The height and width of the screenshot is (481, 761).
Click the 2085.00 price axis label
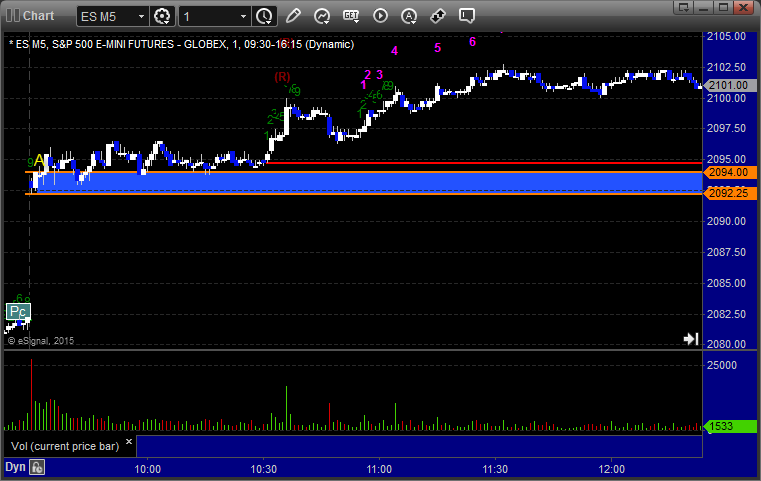click(x=727, y=283)
